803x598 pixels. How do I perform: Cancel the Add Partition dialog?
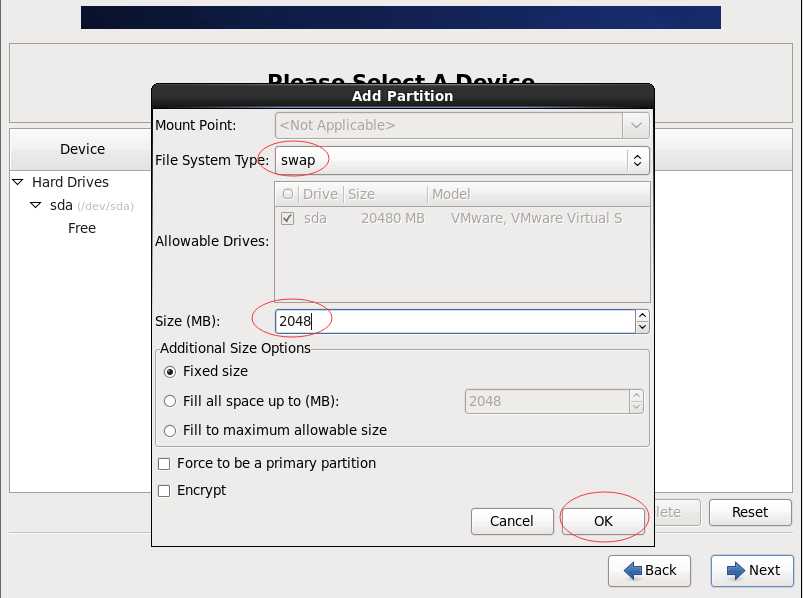(x=512, y=521)
